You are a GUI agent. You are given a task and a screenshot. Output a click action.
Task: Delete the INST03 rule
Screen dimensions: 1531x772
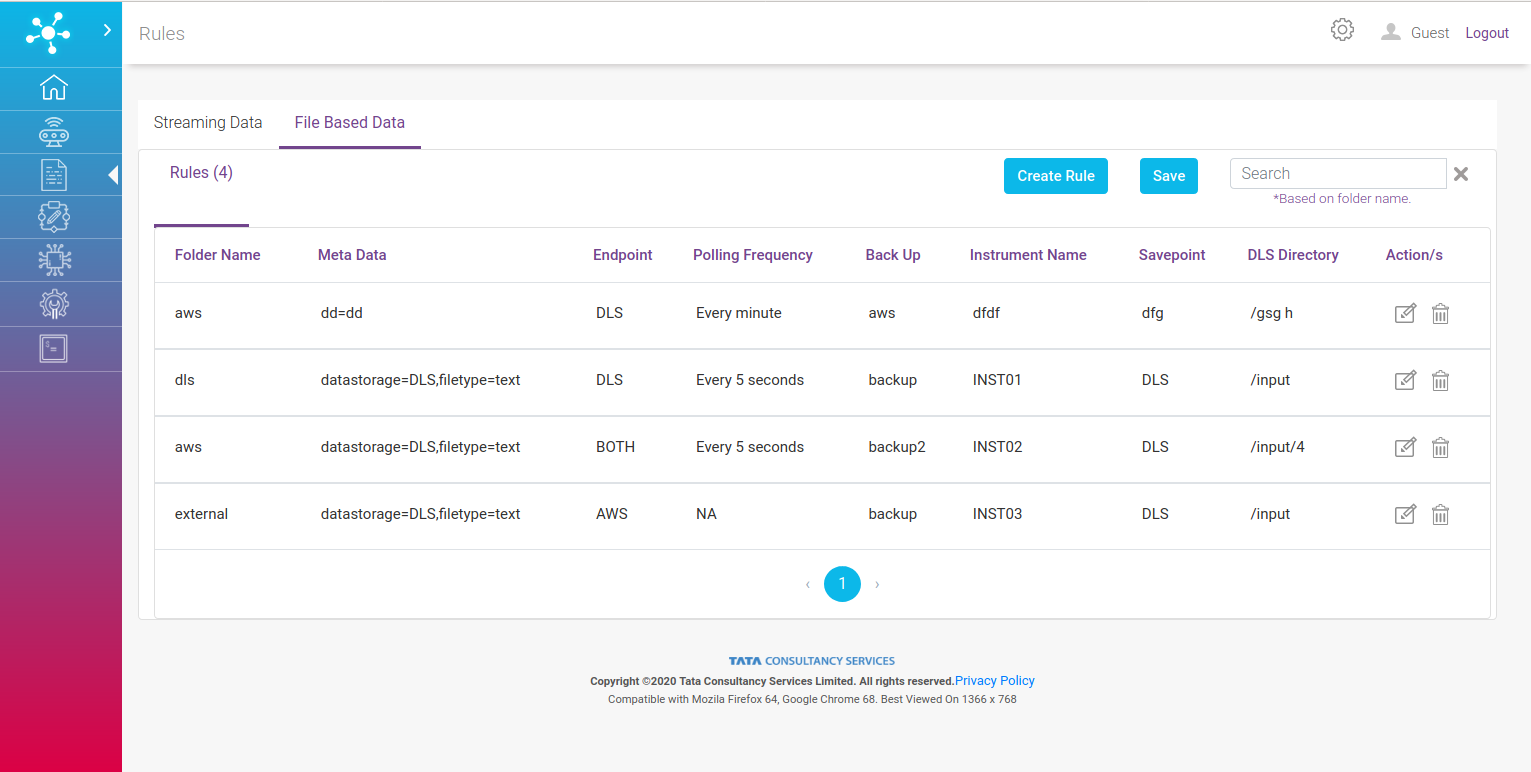[x=1440, y=514]
